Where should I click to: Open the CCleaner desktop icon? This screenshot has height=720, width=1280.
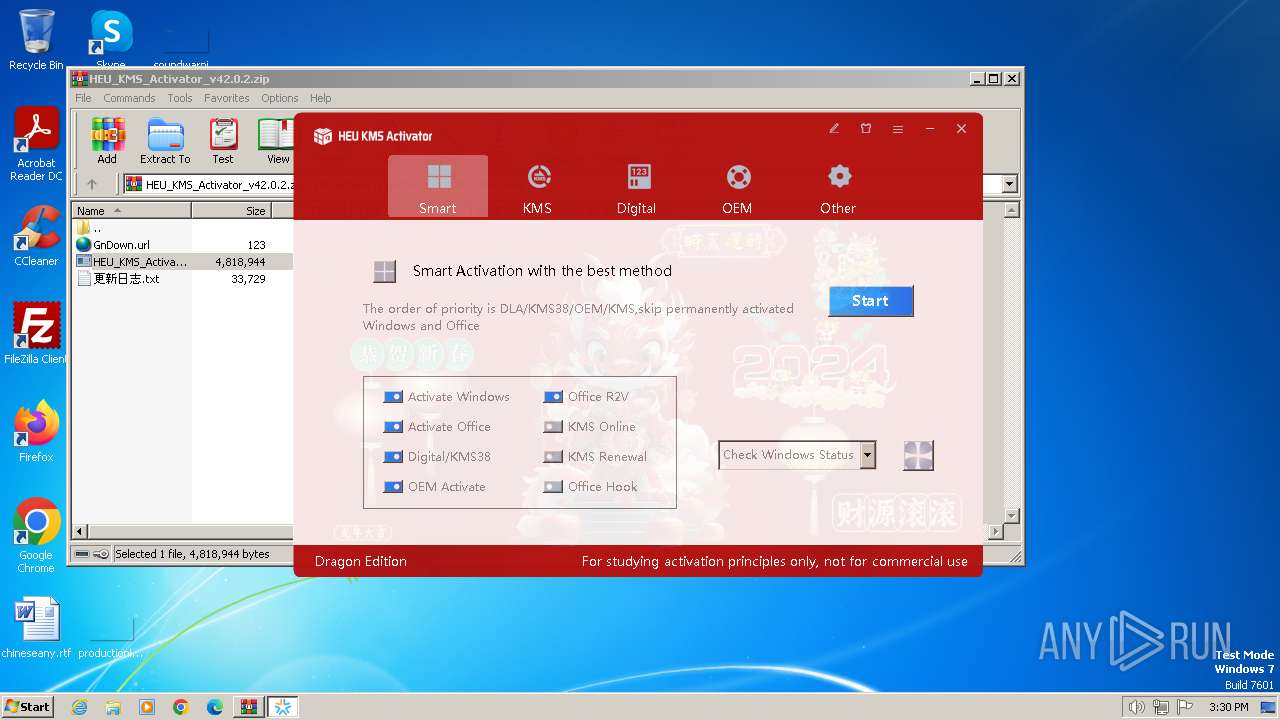pyautogui.click(x=36, y=236)
